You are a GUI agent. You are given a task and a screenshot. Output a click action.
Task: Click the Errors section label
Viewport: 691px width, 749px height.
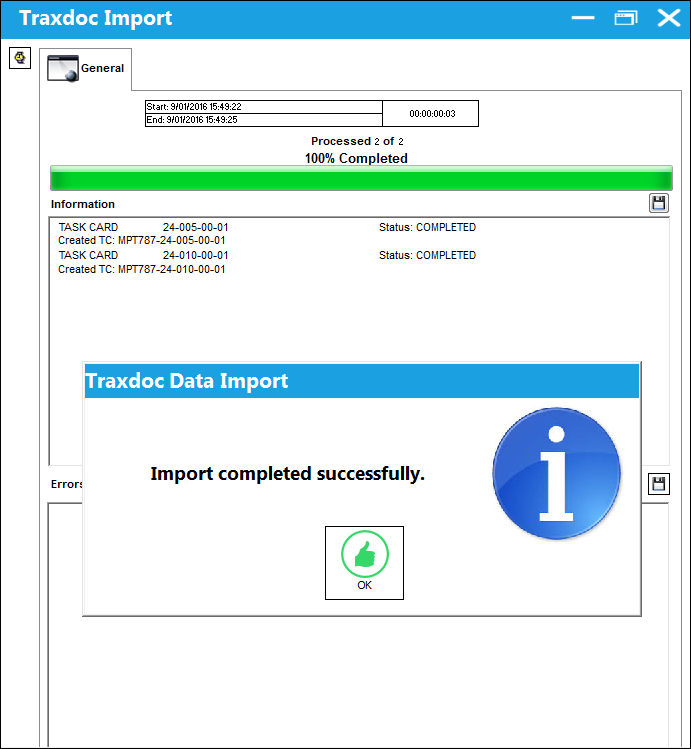coord(67,484)
